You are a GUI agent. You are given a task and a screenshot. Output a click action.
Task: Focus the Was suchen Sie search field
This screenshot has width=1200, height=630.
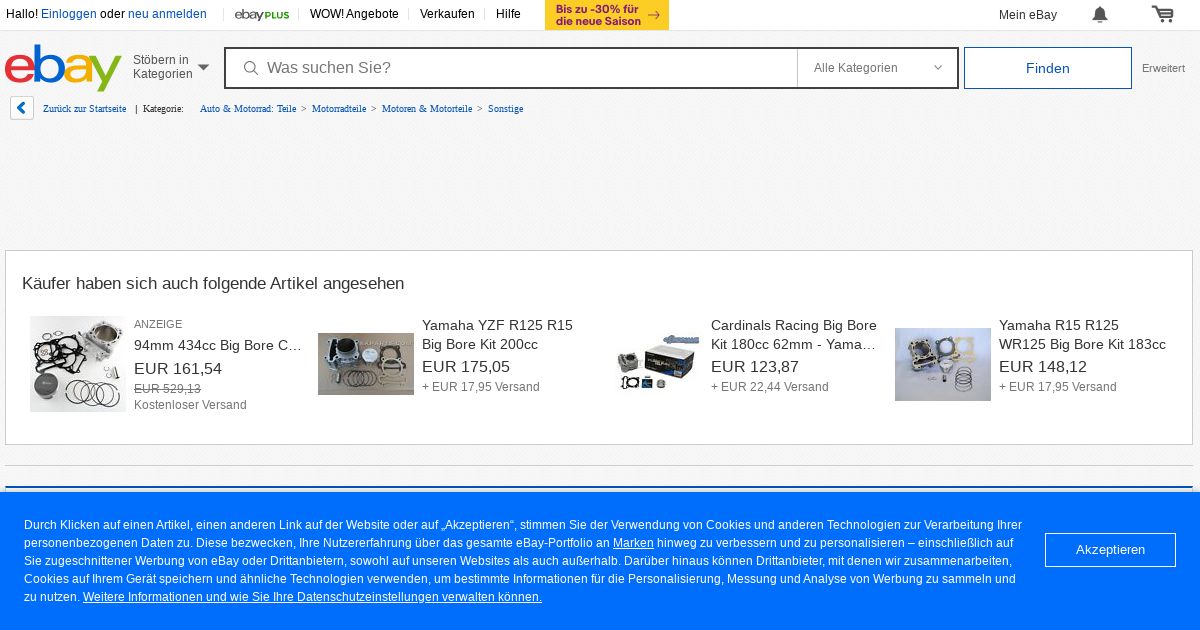[511, 68]
